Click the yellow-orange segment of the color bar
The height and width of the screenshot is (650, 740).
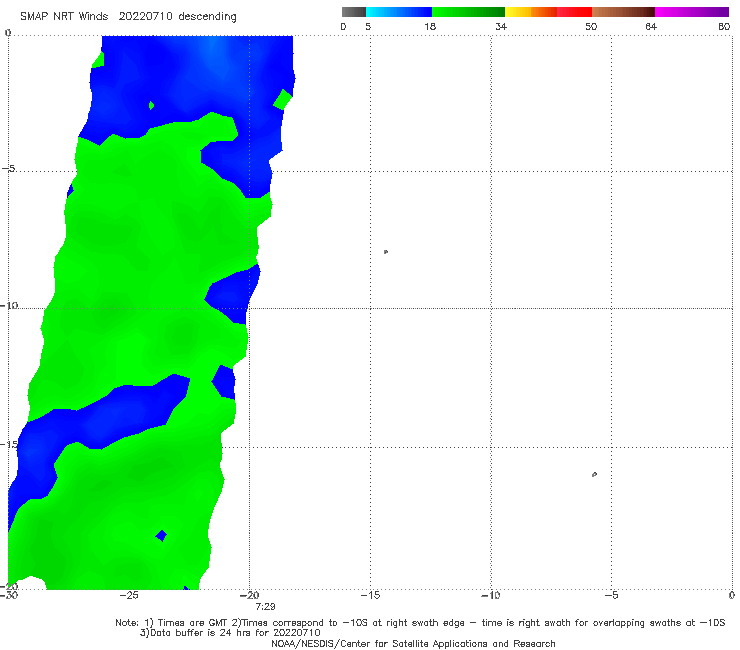[x=531, y=12]
